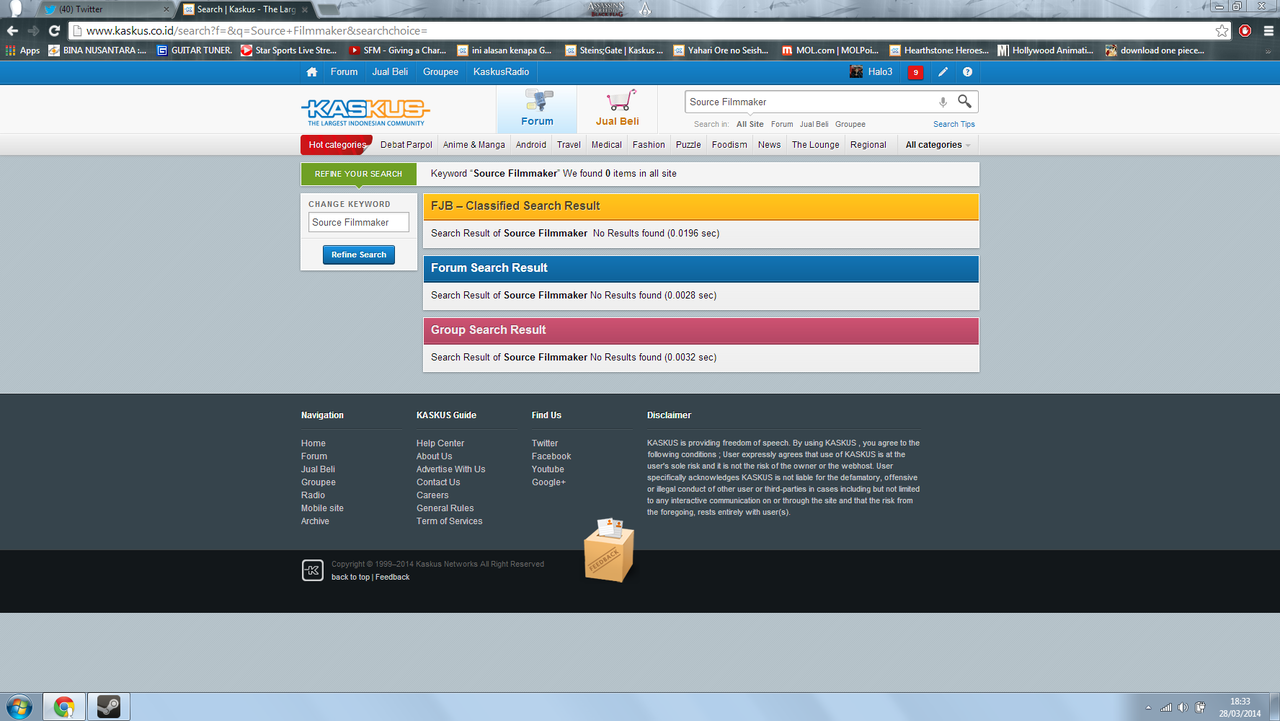Viewport: 1280px width, 721px height.
Task: Select All Site search scope
Action: 750,124
